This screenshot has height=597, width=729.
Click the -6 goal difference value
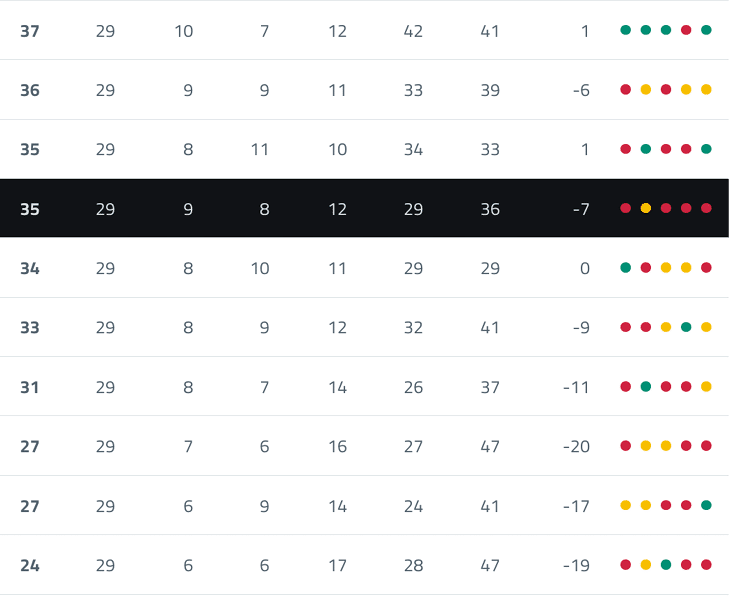click(580, 90)
